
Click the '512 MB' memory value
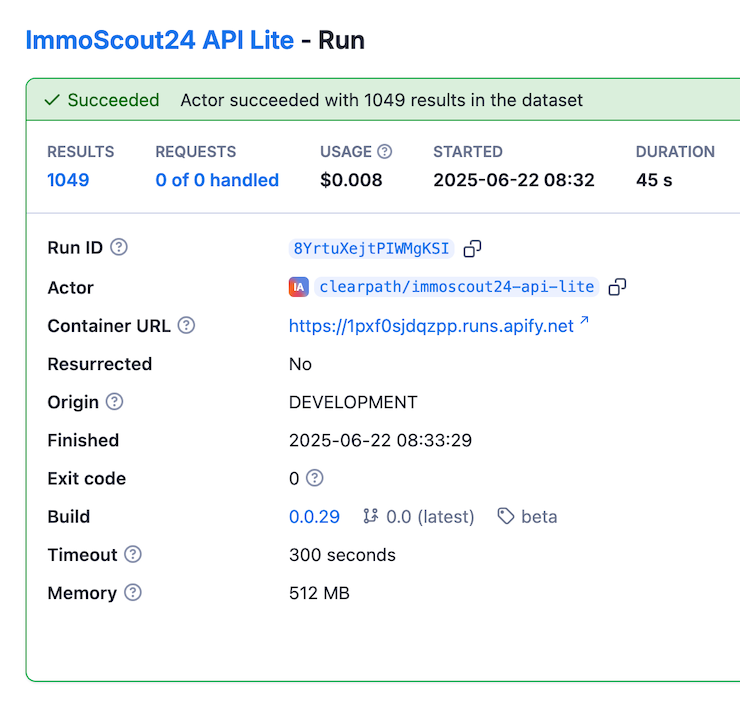(x=319, y=593)
